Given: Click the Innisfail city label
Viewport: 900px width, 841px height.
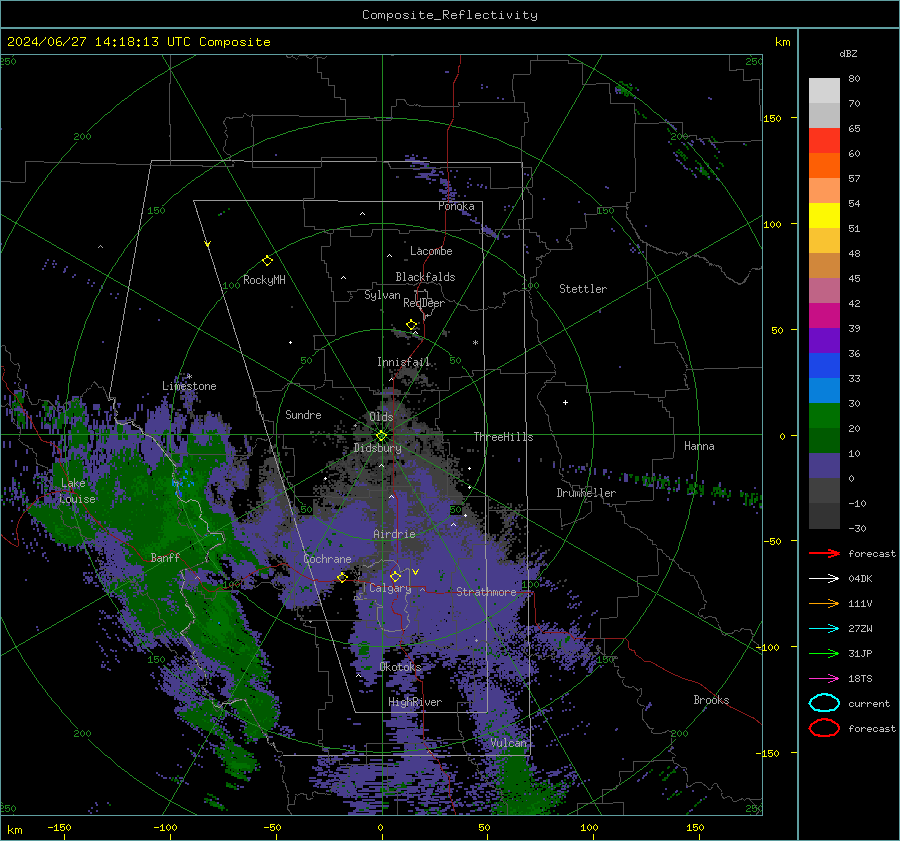Looking at the screenshot, I should (x=404, y=362).
